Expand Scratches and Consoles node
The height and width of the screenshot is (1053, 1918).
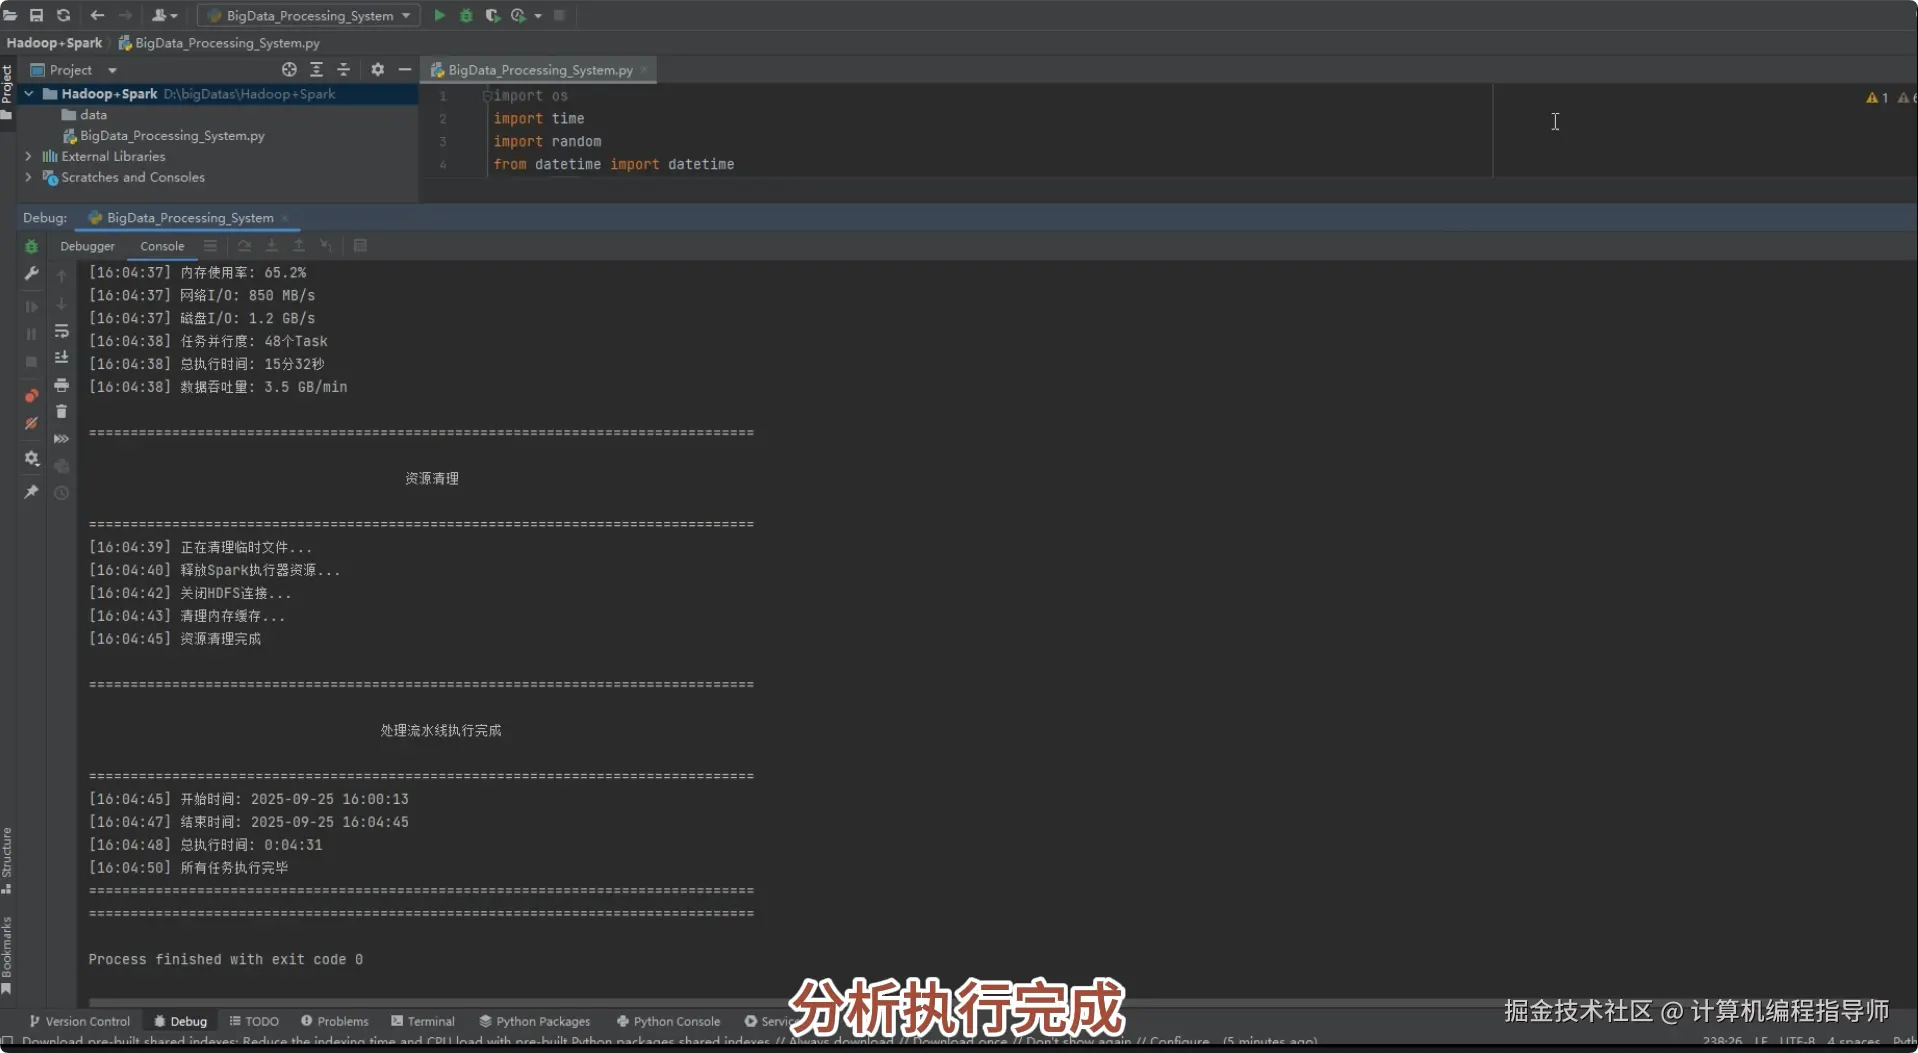click(x=28, y=177)
